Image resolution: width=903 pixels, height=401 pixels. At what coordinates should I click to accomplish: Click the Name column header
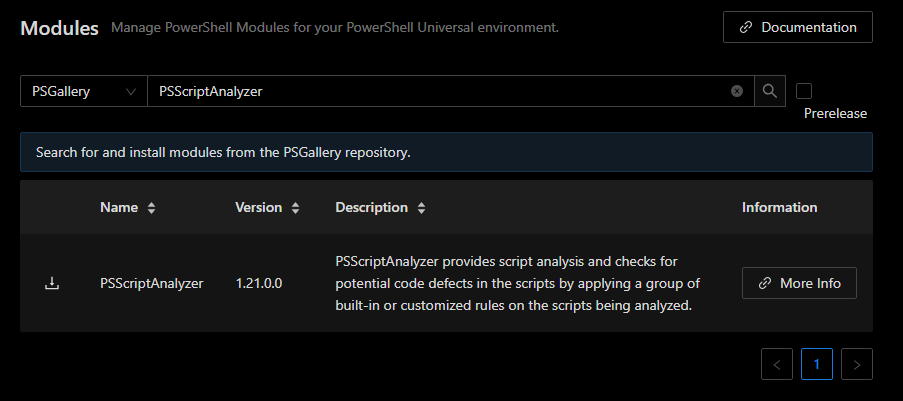[119, 207]
